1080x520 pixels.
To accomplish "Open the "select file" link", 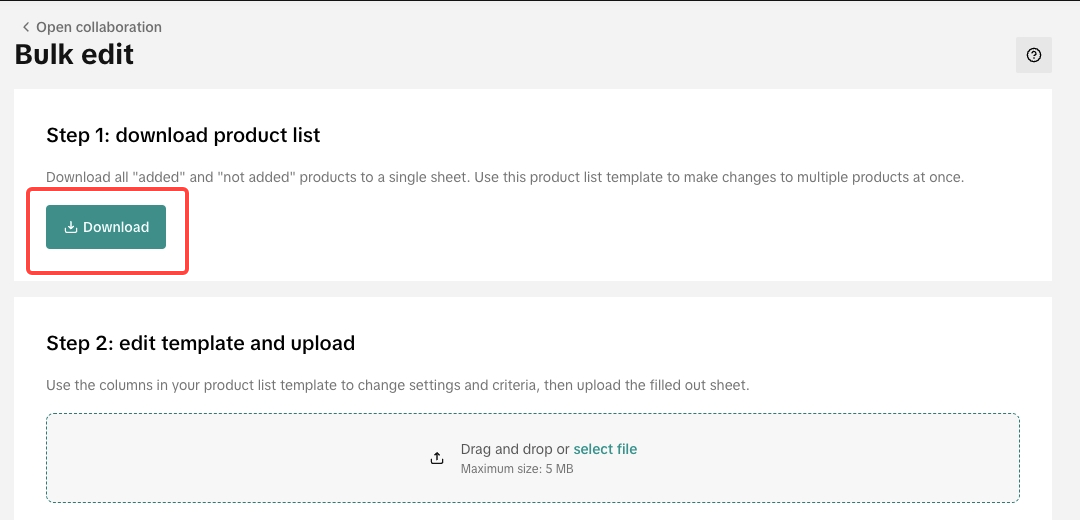I will pyautogui.click(x=605, y=449).
